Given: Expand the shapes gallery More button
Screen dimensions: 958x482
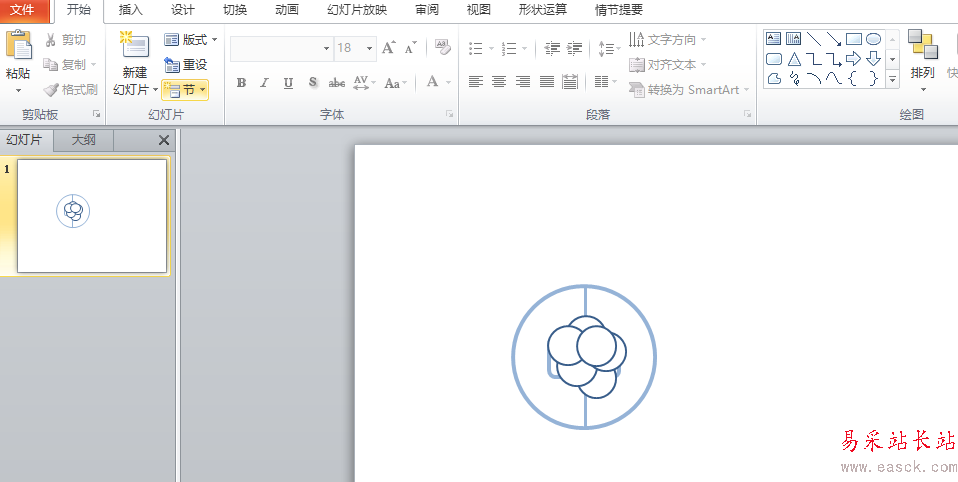Looking at the screenshot, I should tap(893, 79).
